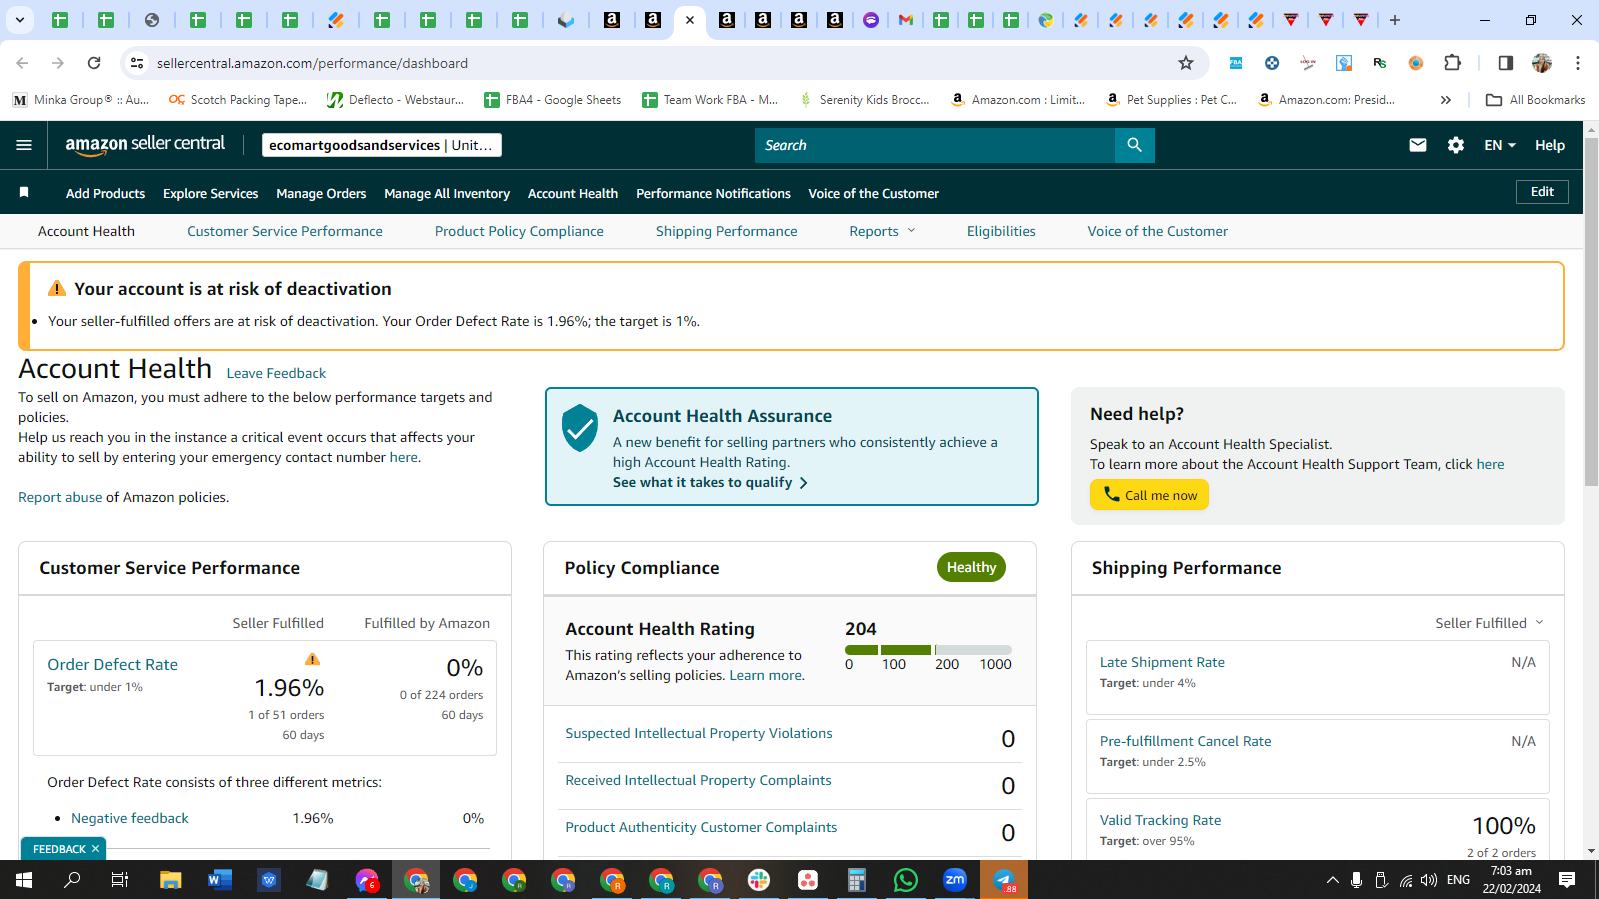This screenshot has width=1599, height=899.
Task: Bookmark this page with the star icon
Action: pyautogui.click(x=1186, y=63)
